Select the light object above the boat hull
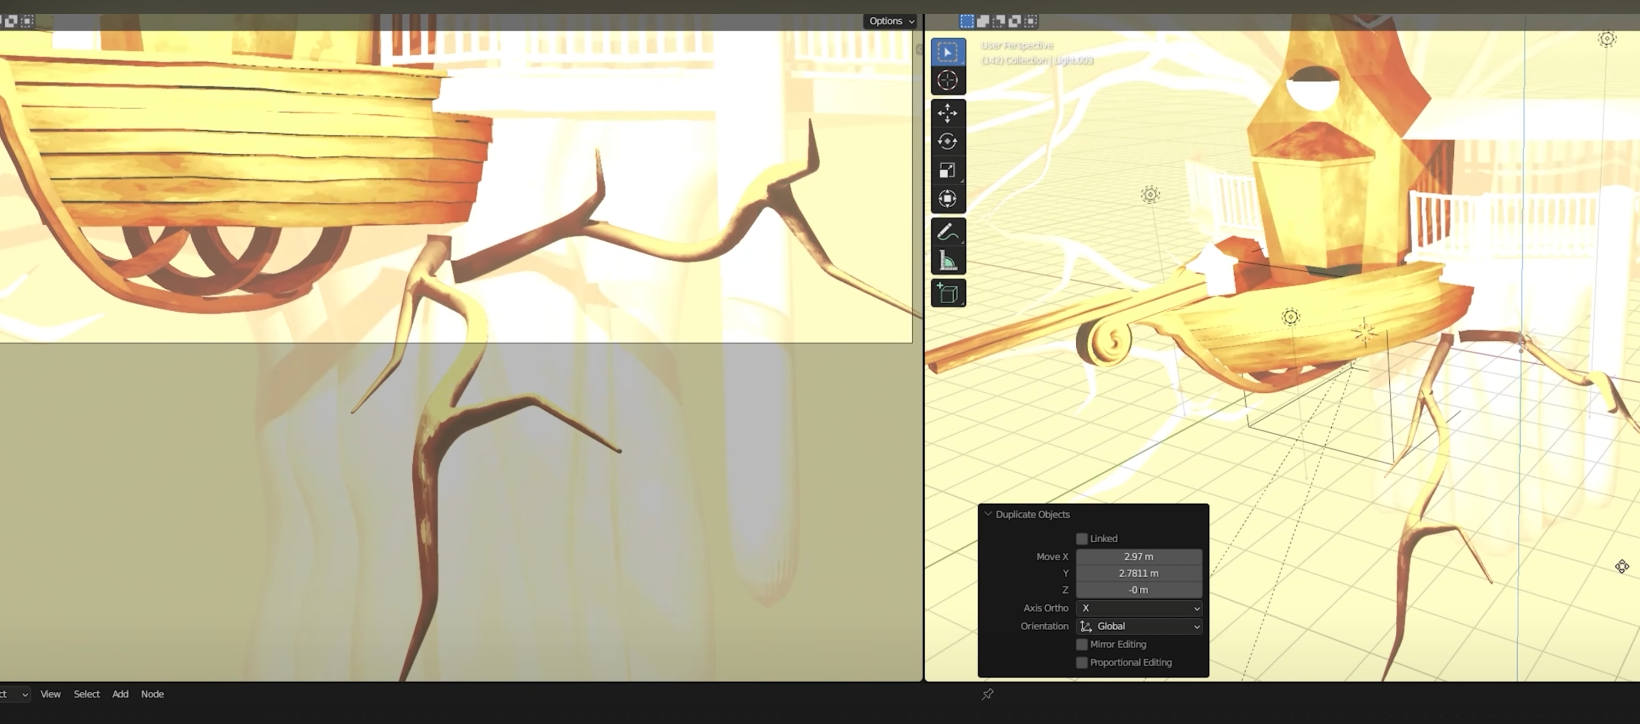 [x=1291, y=317]
